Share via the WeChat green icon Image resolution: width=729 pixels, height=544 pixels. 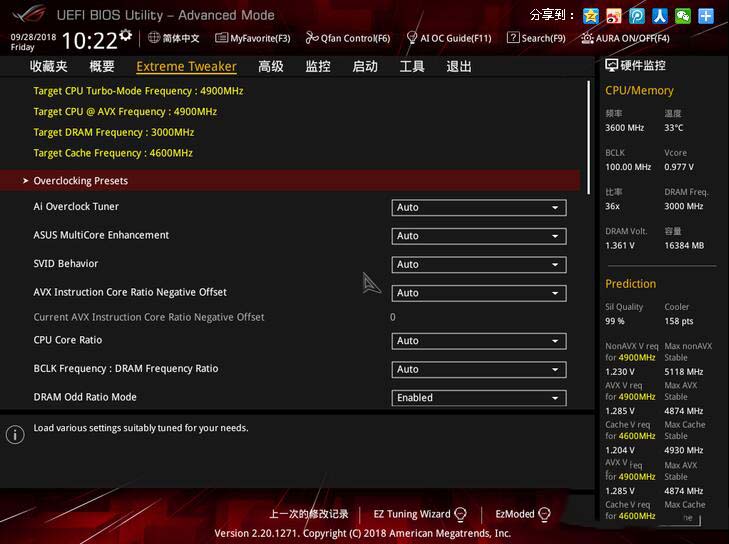683,16
